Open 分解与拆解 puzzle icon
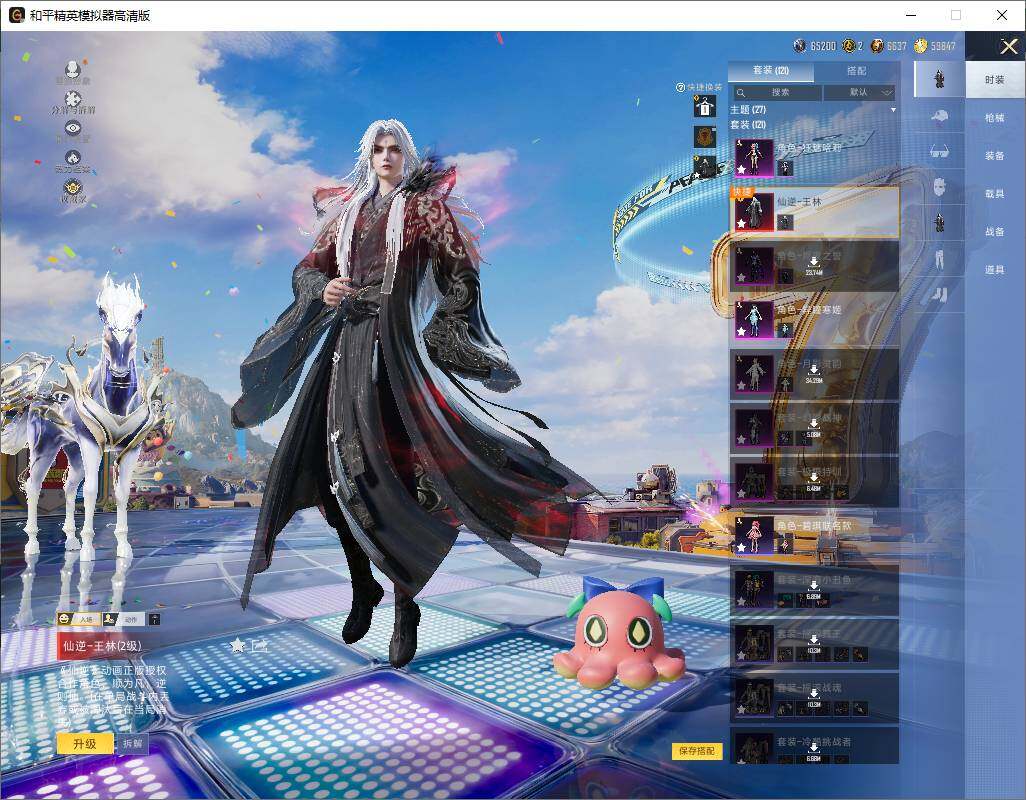This screenshot has height=800, width=1026. tap(73, 99)
